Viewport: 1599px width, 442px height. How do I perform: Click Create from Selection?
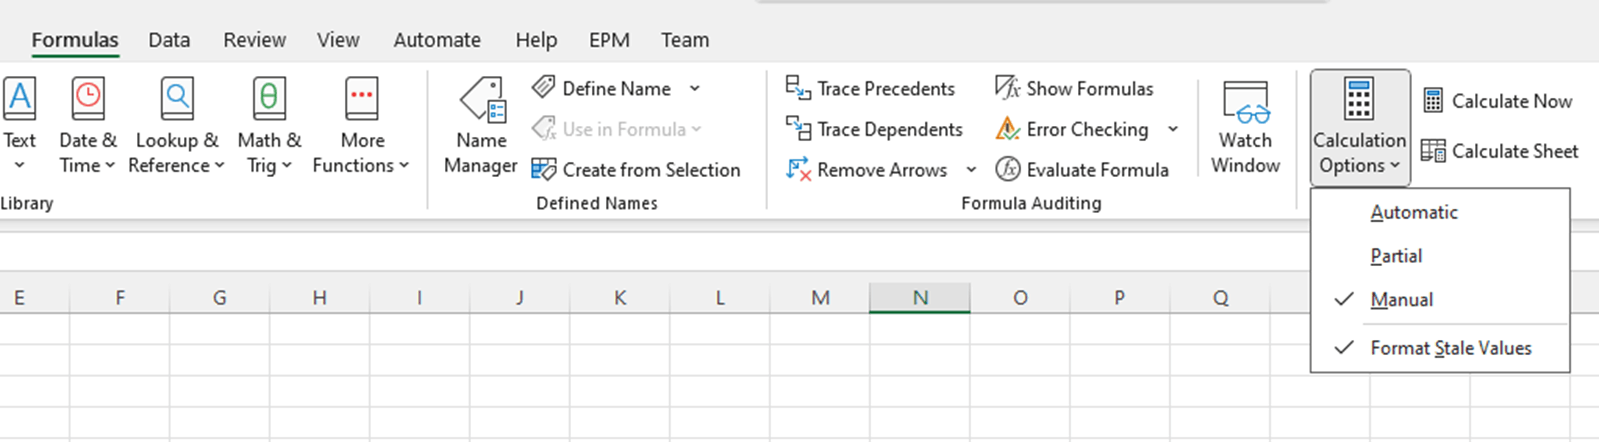point(636,170)
